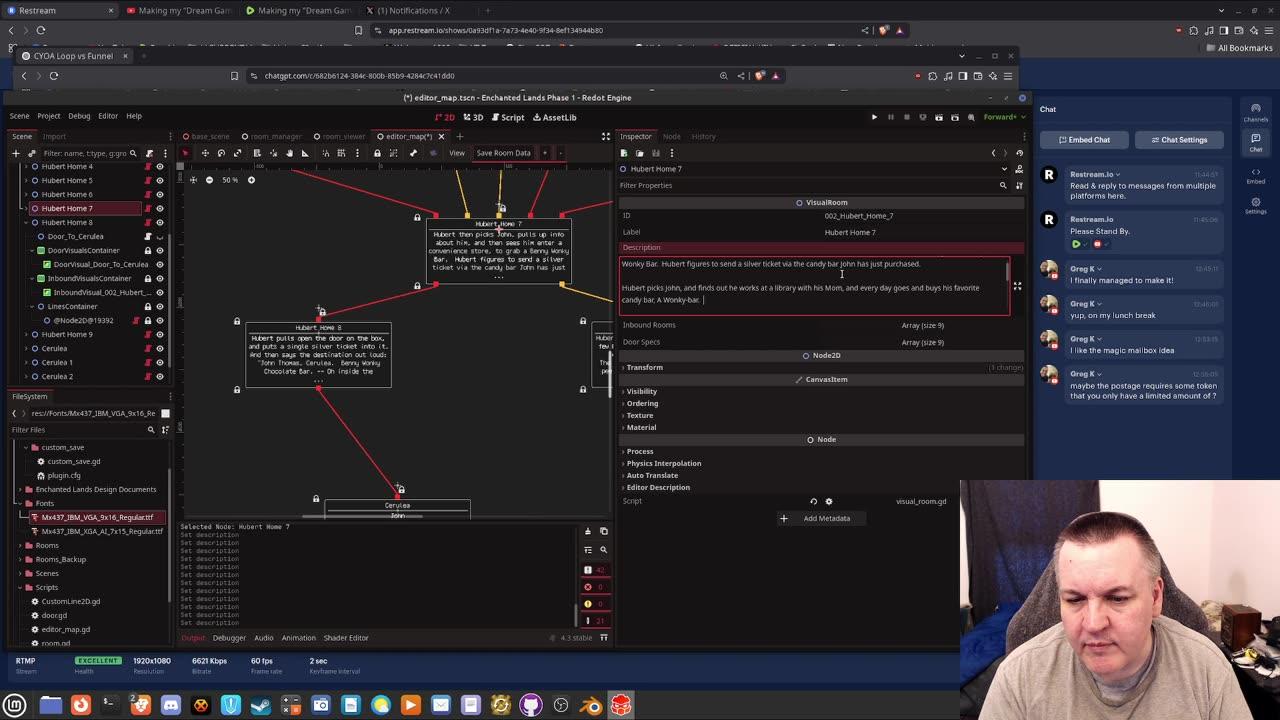The width and height of the screenshot is (1280, 720).
Task: Open the Node tab in Inspector
Action: pyautogui.click(x=671, y=136)
